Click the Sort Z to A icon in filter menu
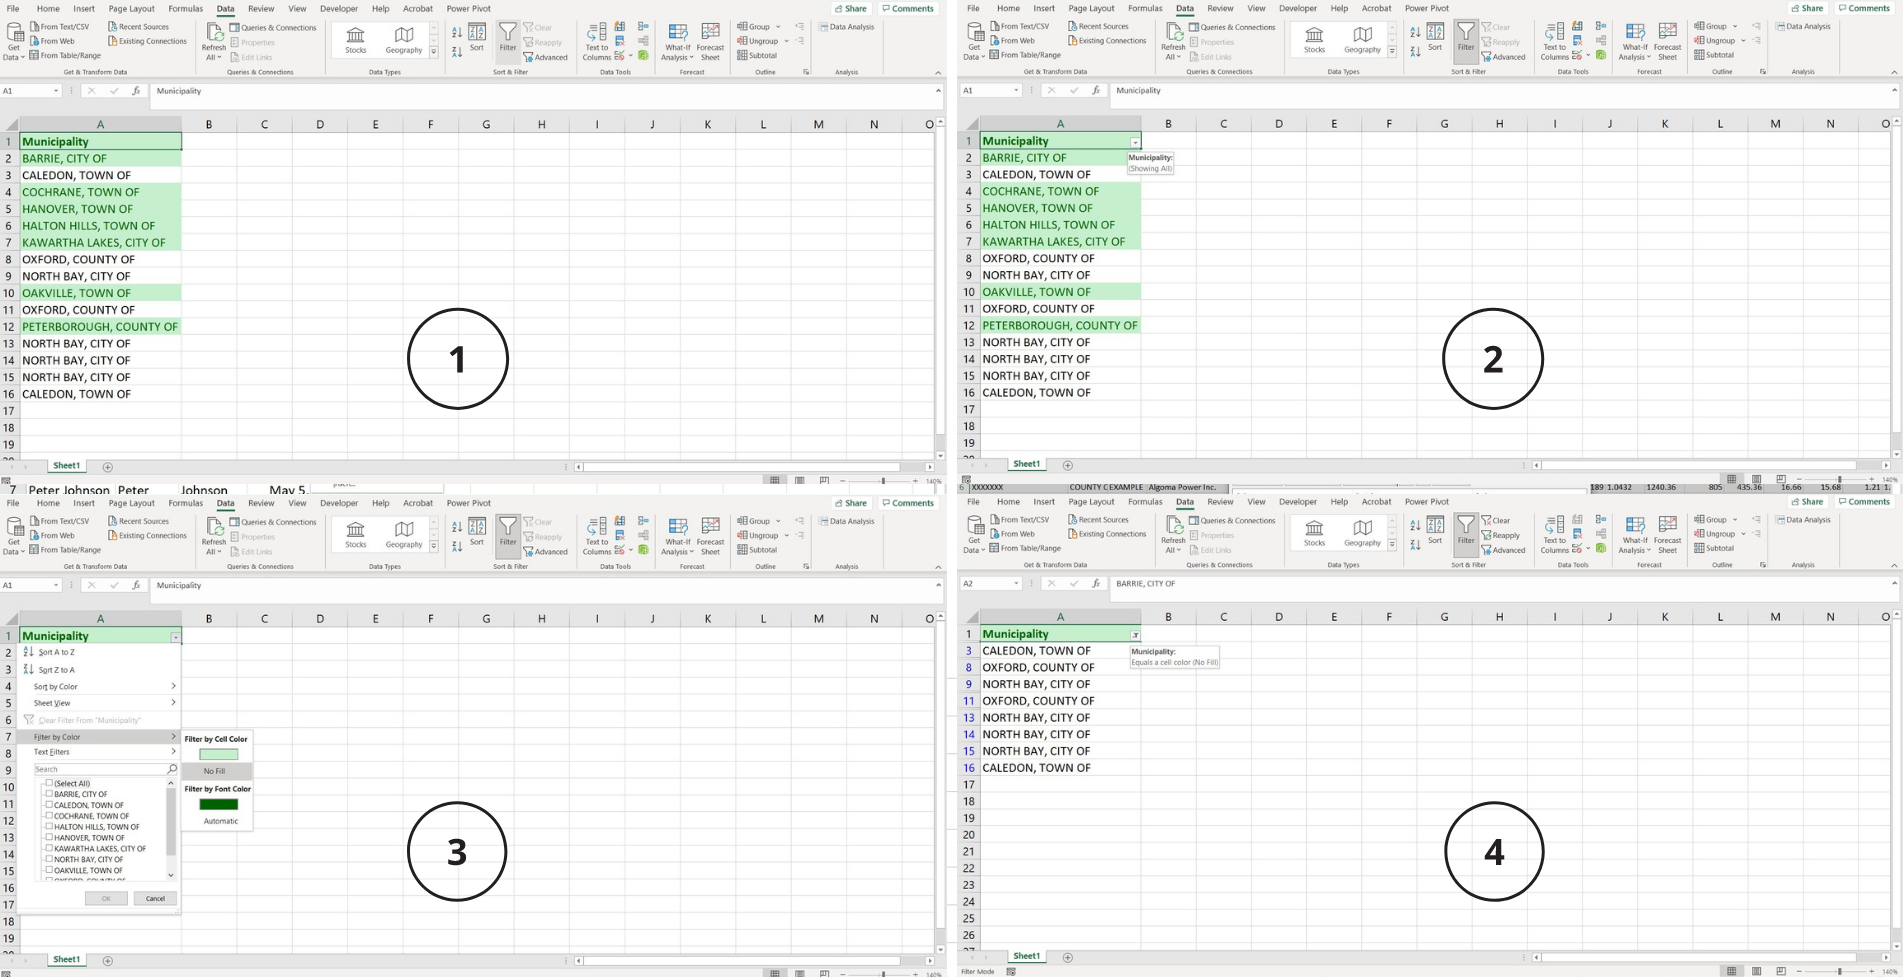1903x977 pixels. (x=29, y=670)
